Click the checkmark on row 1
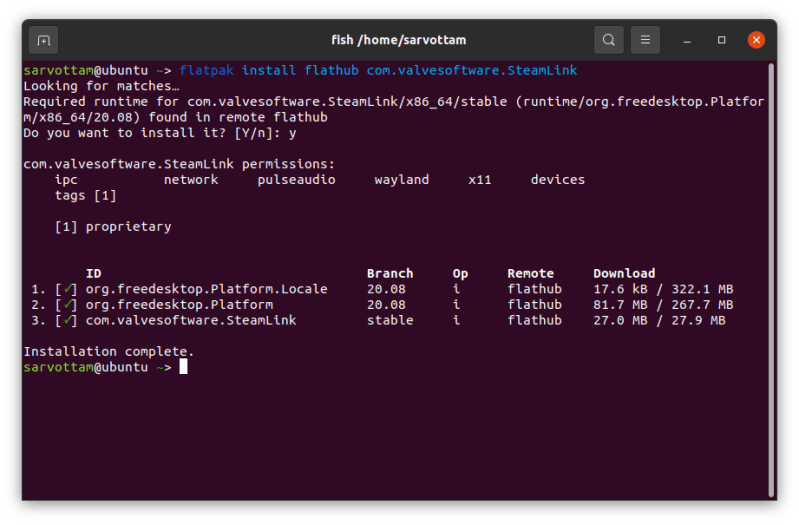The width and height of the screenshot is (799, 525). tap(67, 289)
